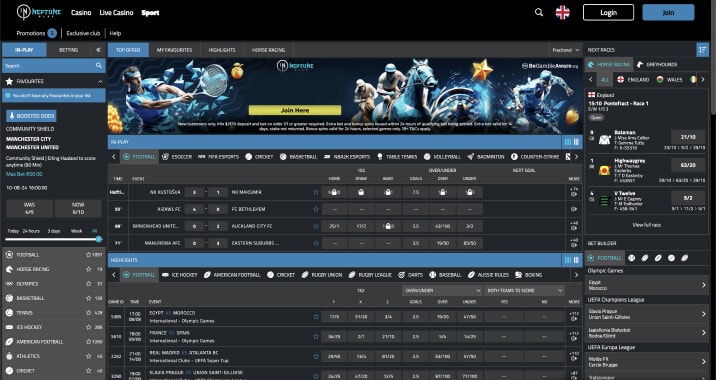Choose Darts in Highlights sports bar
Viewport: 716px width, 380px height.
click(x=410, y=275)
